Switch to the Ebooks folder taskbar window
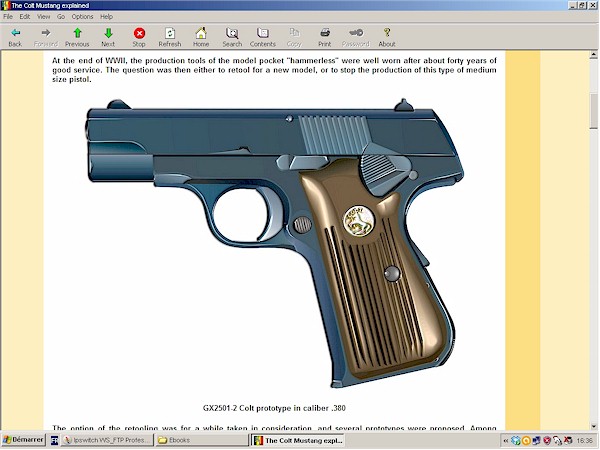 point(202,440)
